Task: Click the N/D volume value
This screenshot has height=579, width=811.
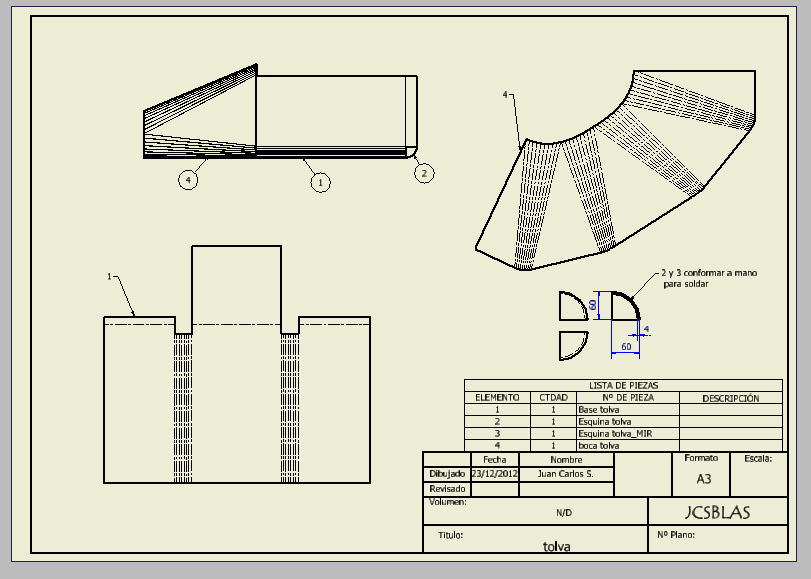Action: 564,512
